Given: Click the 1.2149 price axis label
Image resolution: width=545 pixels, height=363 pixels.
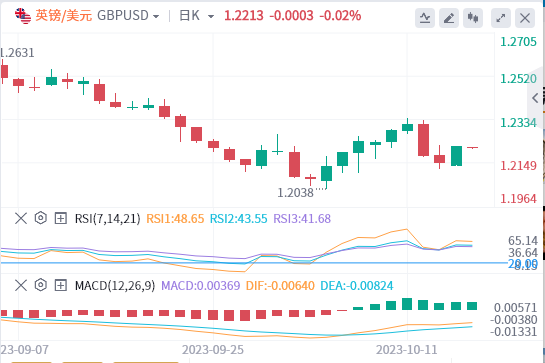Looking at the screenshot, I should (x=518, y=166).
